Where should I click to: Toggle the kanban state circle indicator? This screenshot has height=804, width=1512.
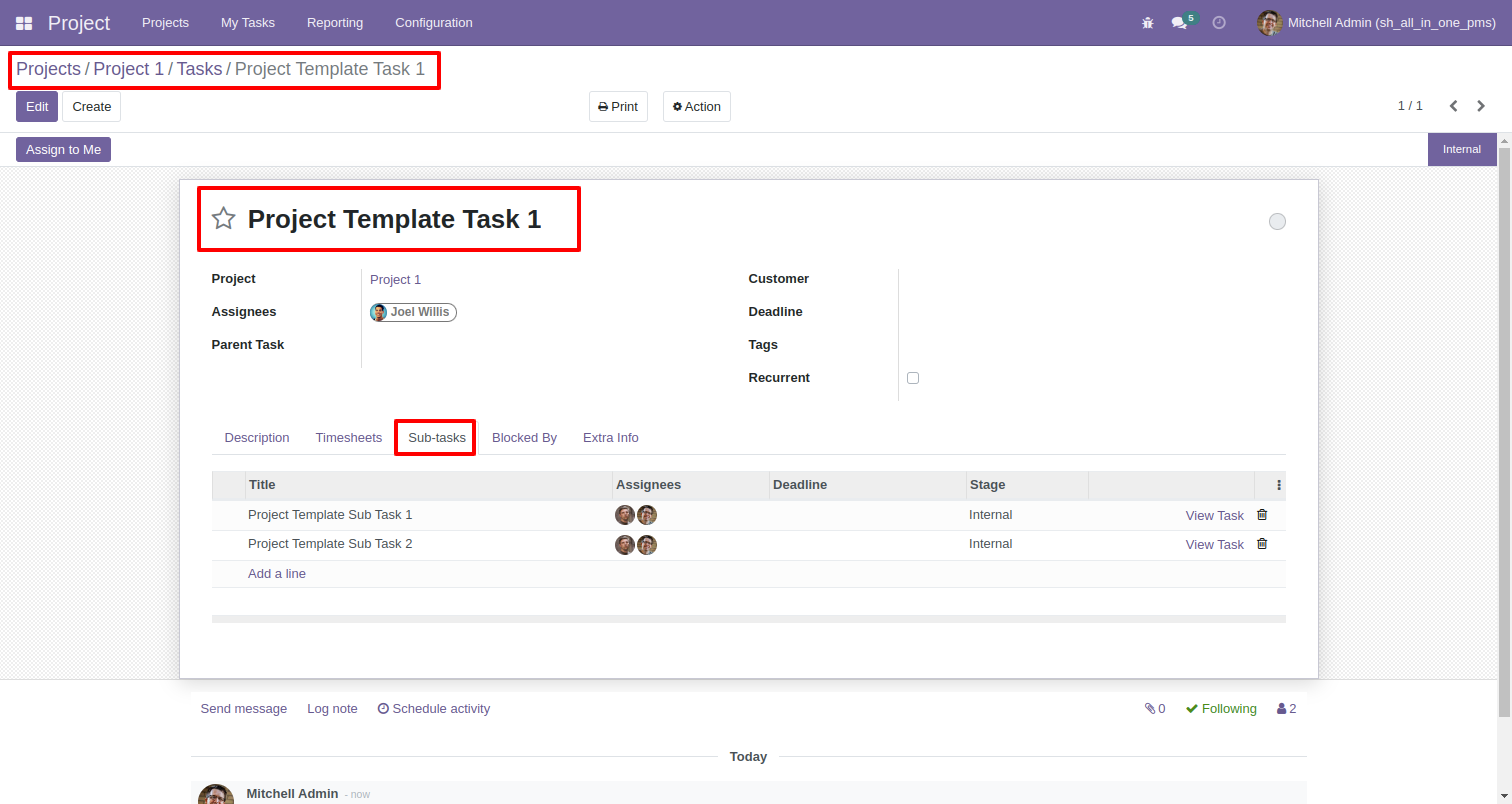[1277, 221]
